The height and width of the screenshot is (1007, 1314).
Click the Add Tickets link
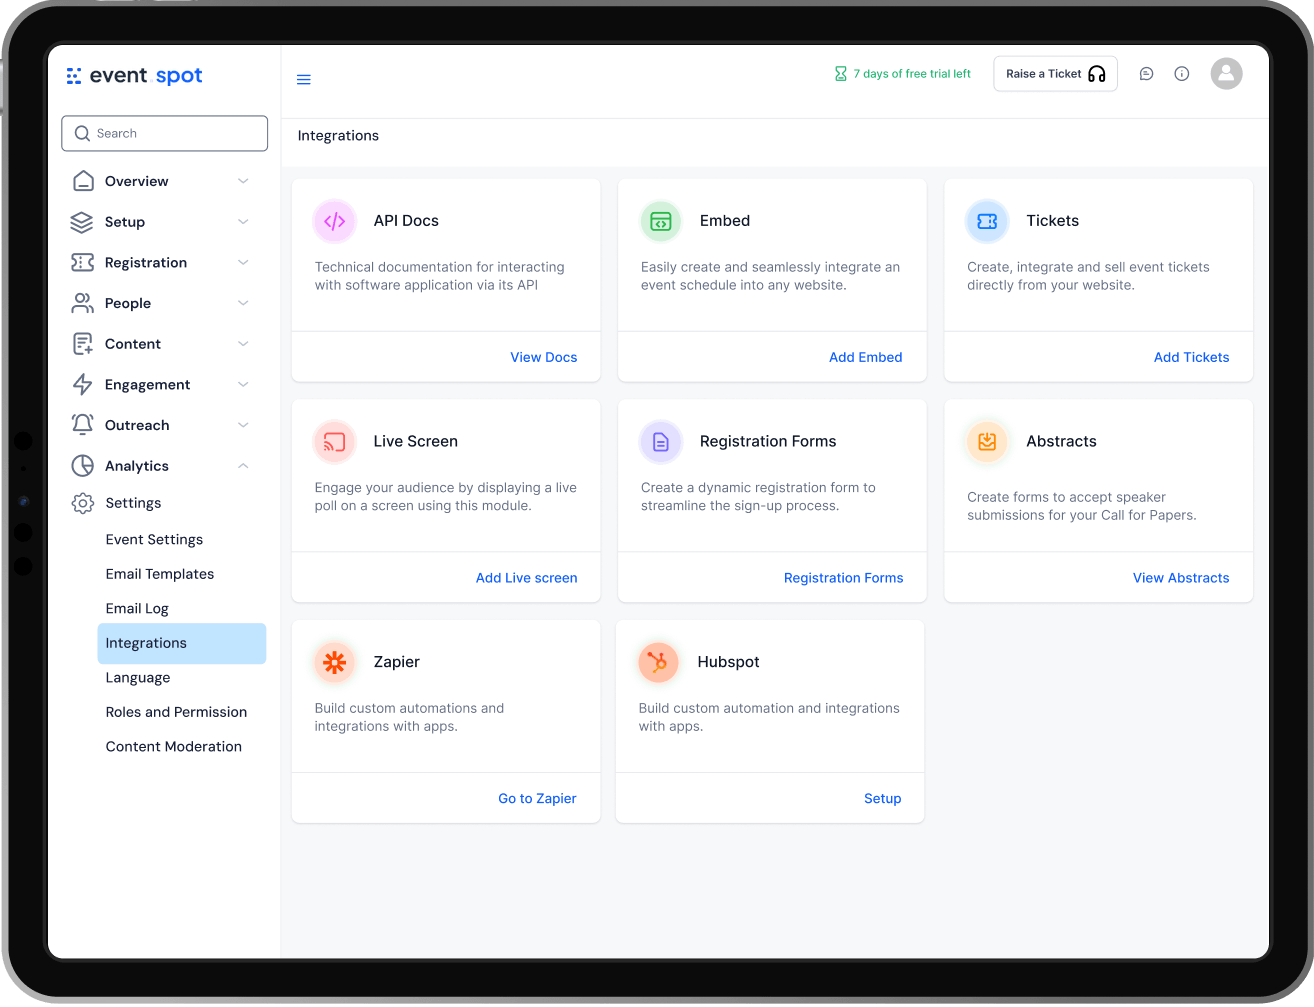tap(1192, 357)
